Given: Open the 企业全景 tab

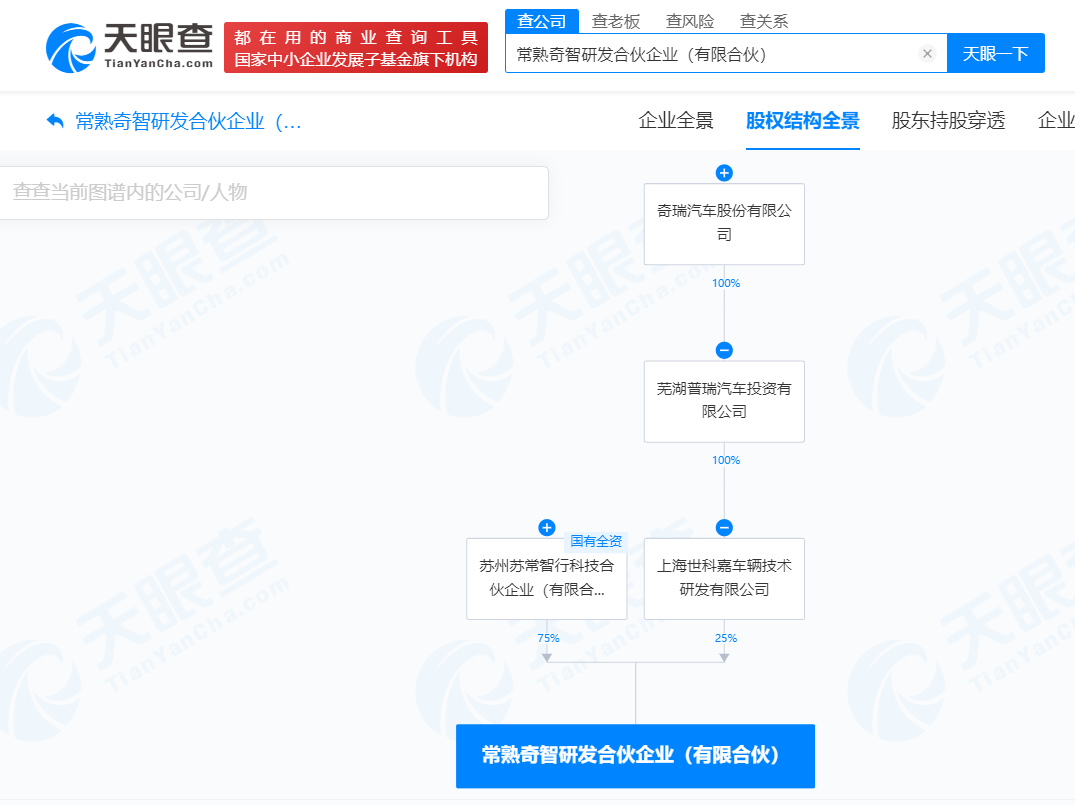Looking at the screenshot, I should click(676, 121).
